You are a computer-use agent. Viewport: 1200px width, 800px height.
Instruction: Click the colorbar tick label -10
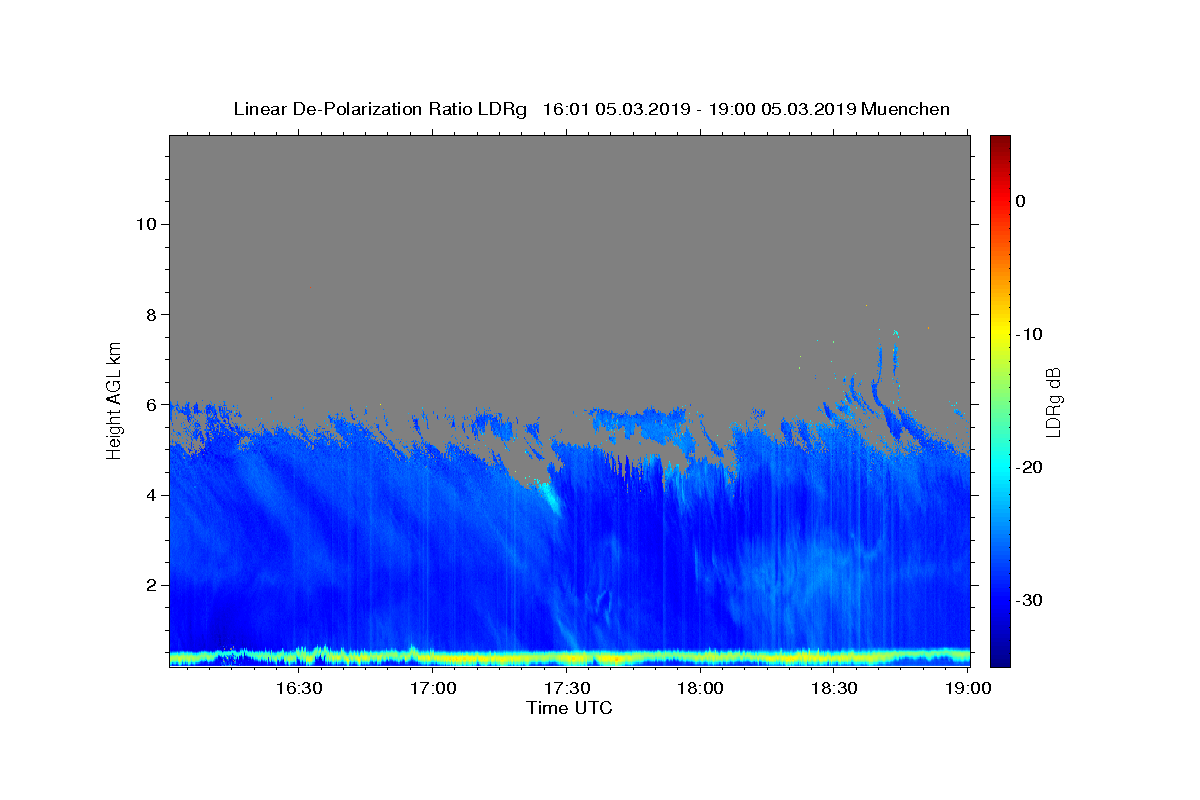[1029, 334]
